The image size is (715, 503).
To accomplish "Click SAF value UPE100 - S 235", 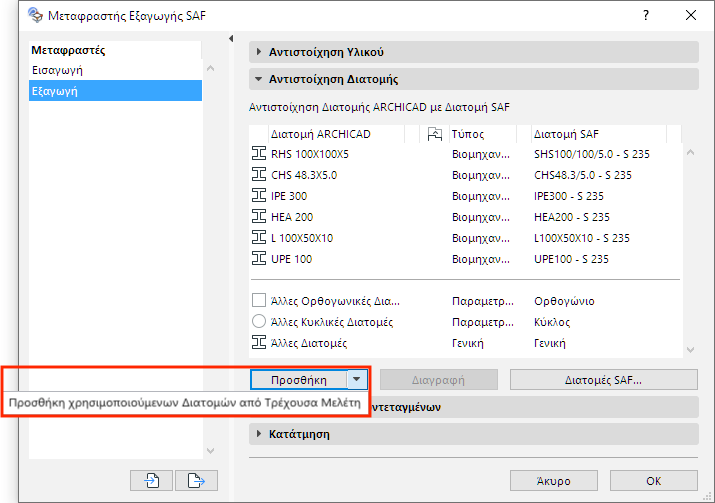I will [x=571, y=259].
